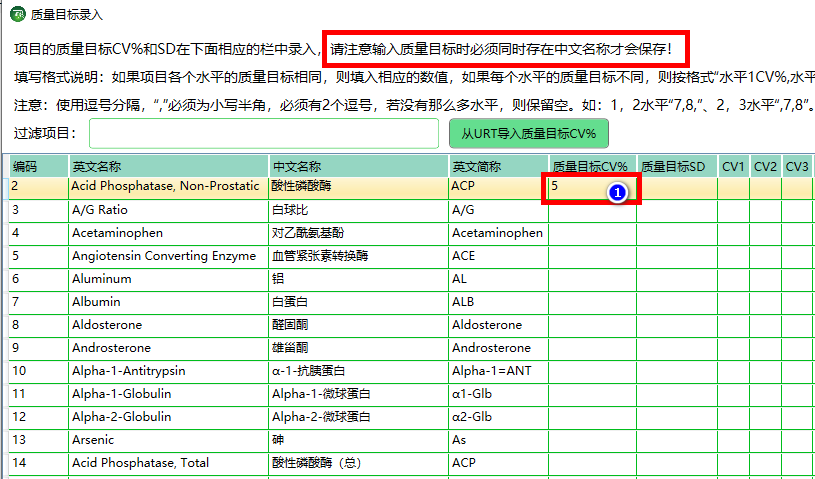Click the Aldosterone 质量目标SD cell

click(676, 325)
